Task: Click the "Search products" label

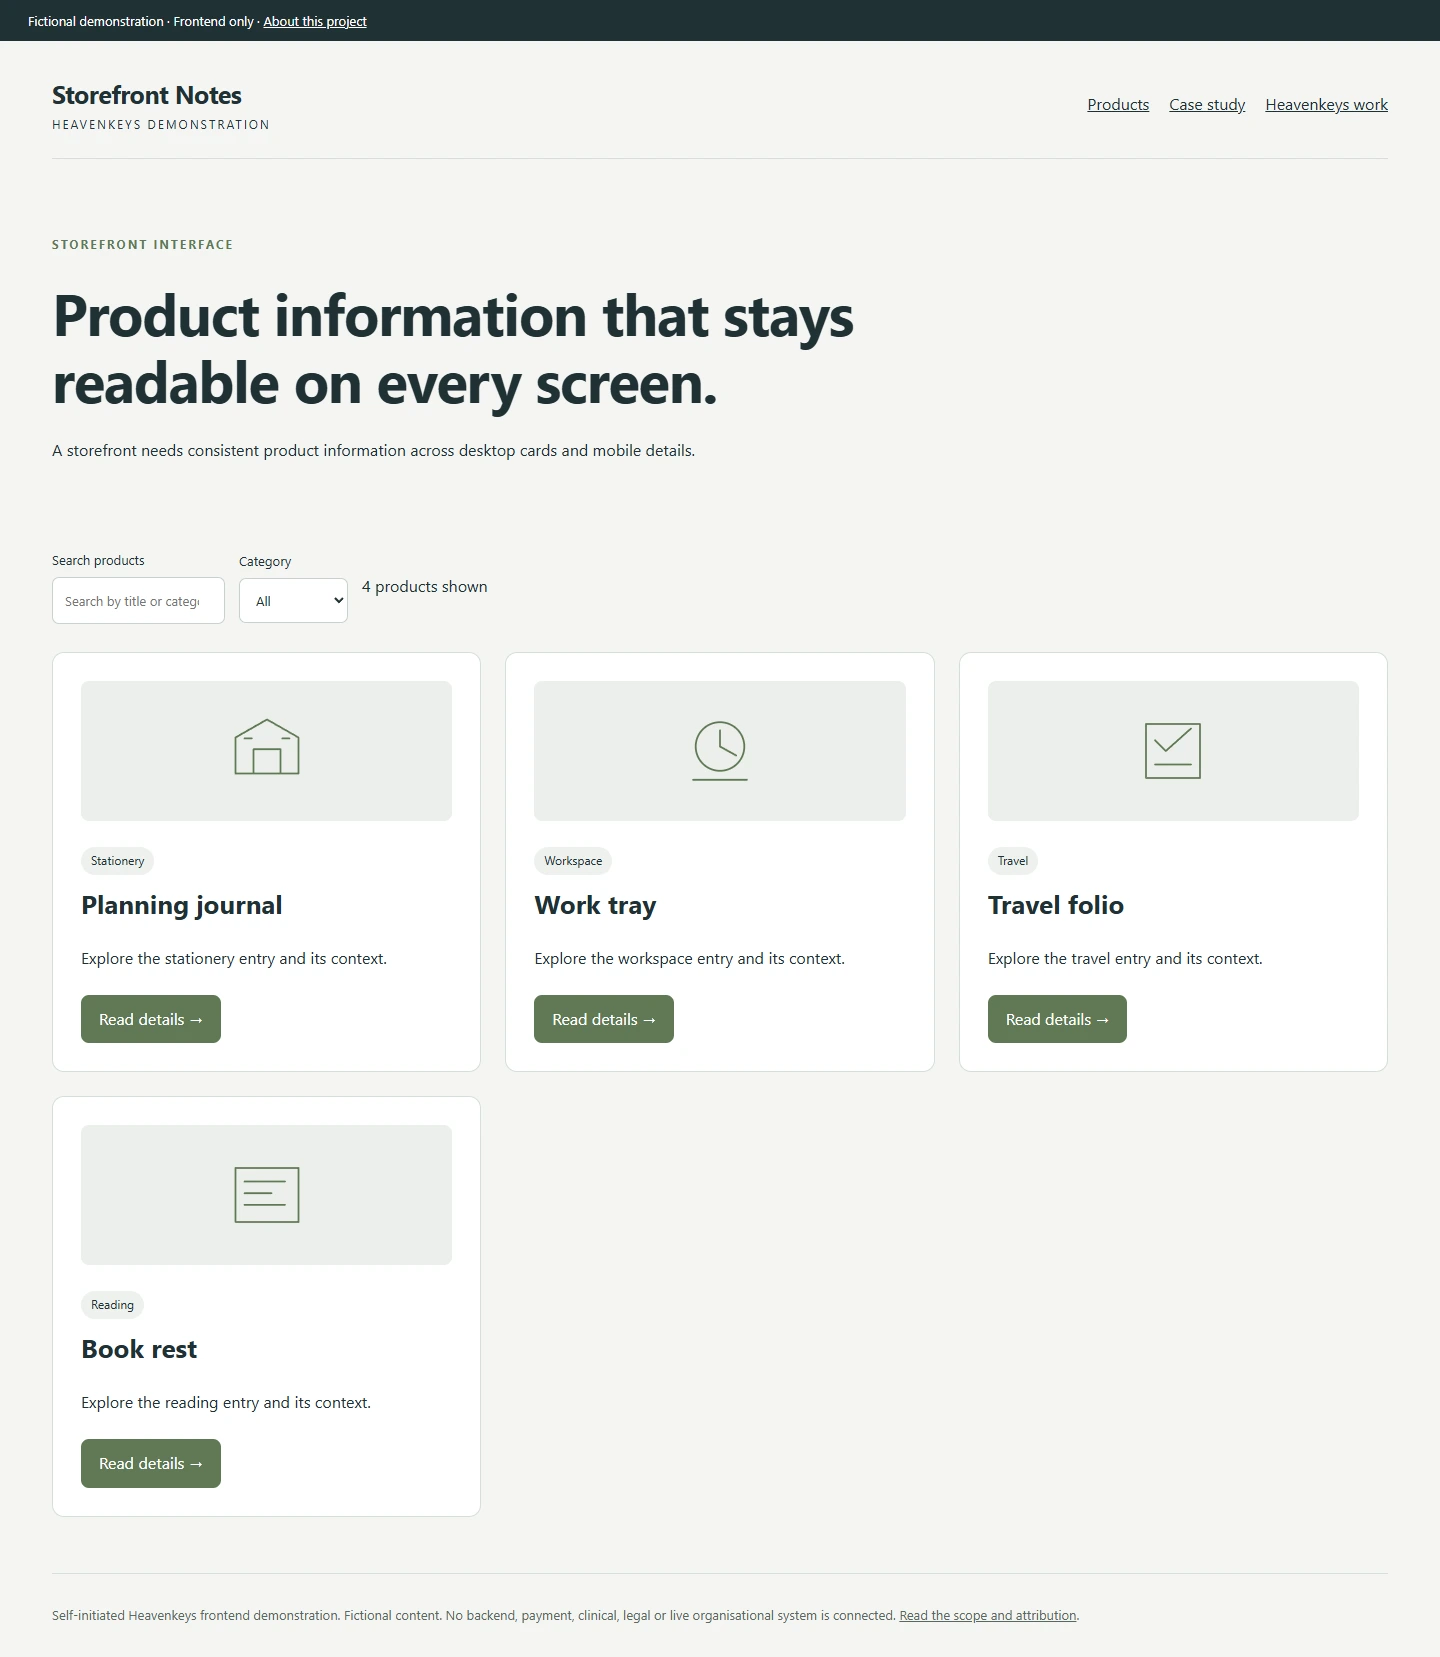Action: pos(98,561)
